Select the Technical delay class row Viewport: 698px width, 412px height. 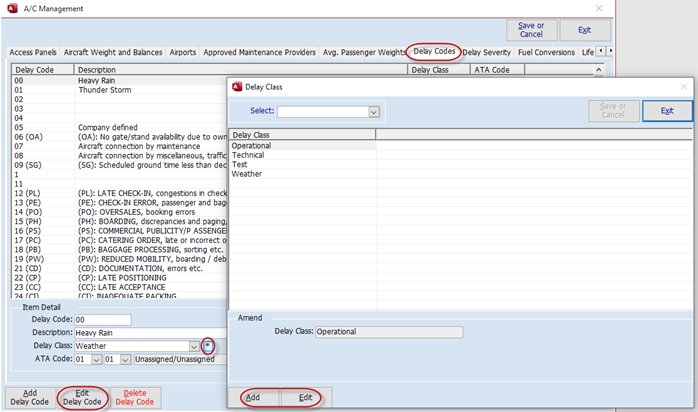pos(250,155)
